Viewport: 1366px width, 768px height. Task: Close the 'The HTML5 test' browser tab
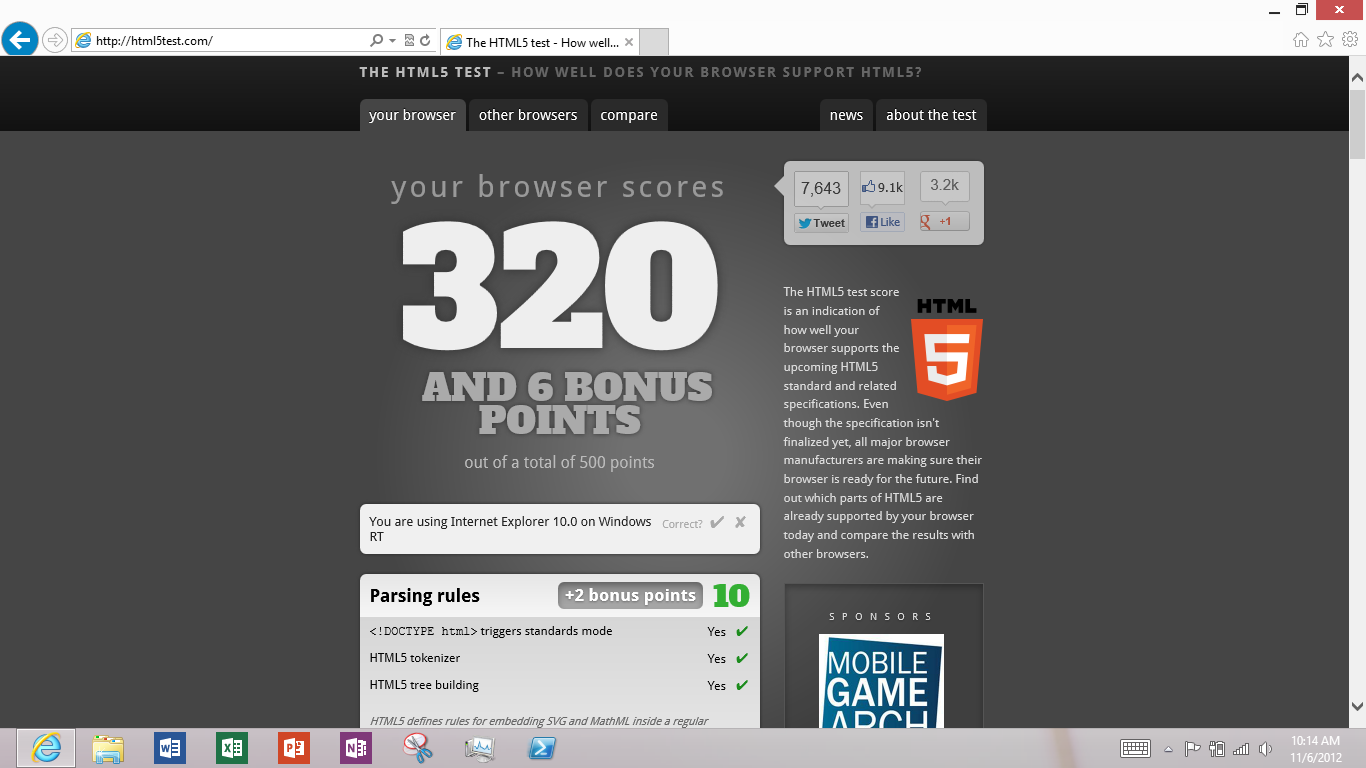pos(628,42)
